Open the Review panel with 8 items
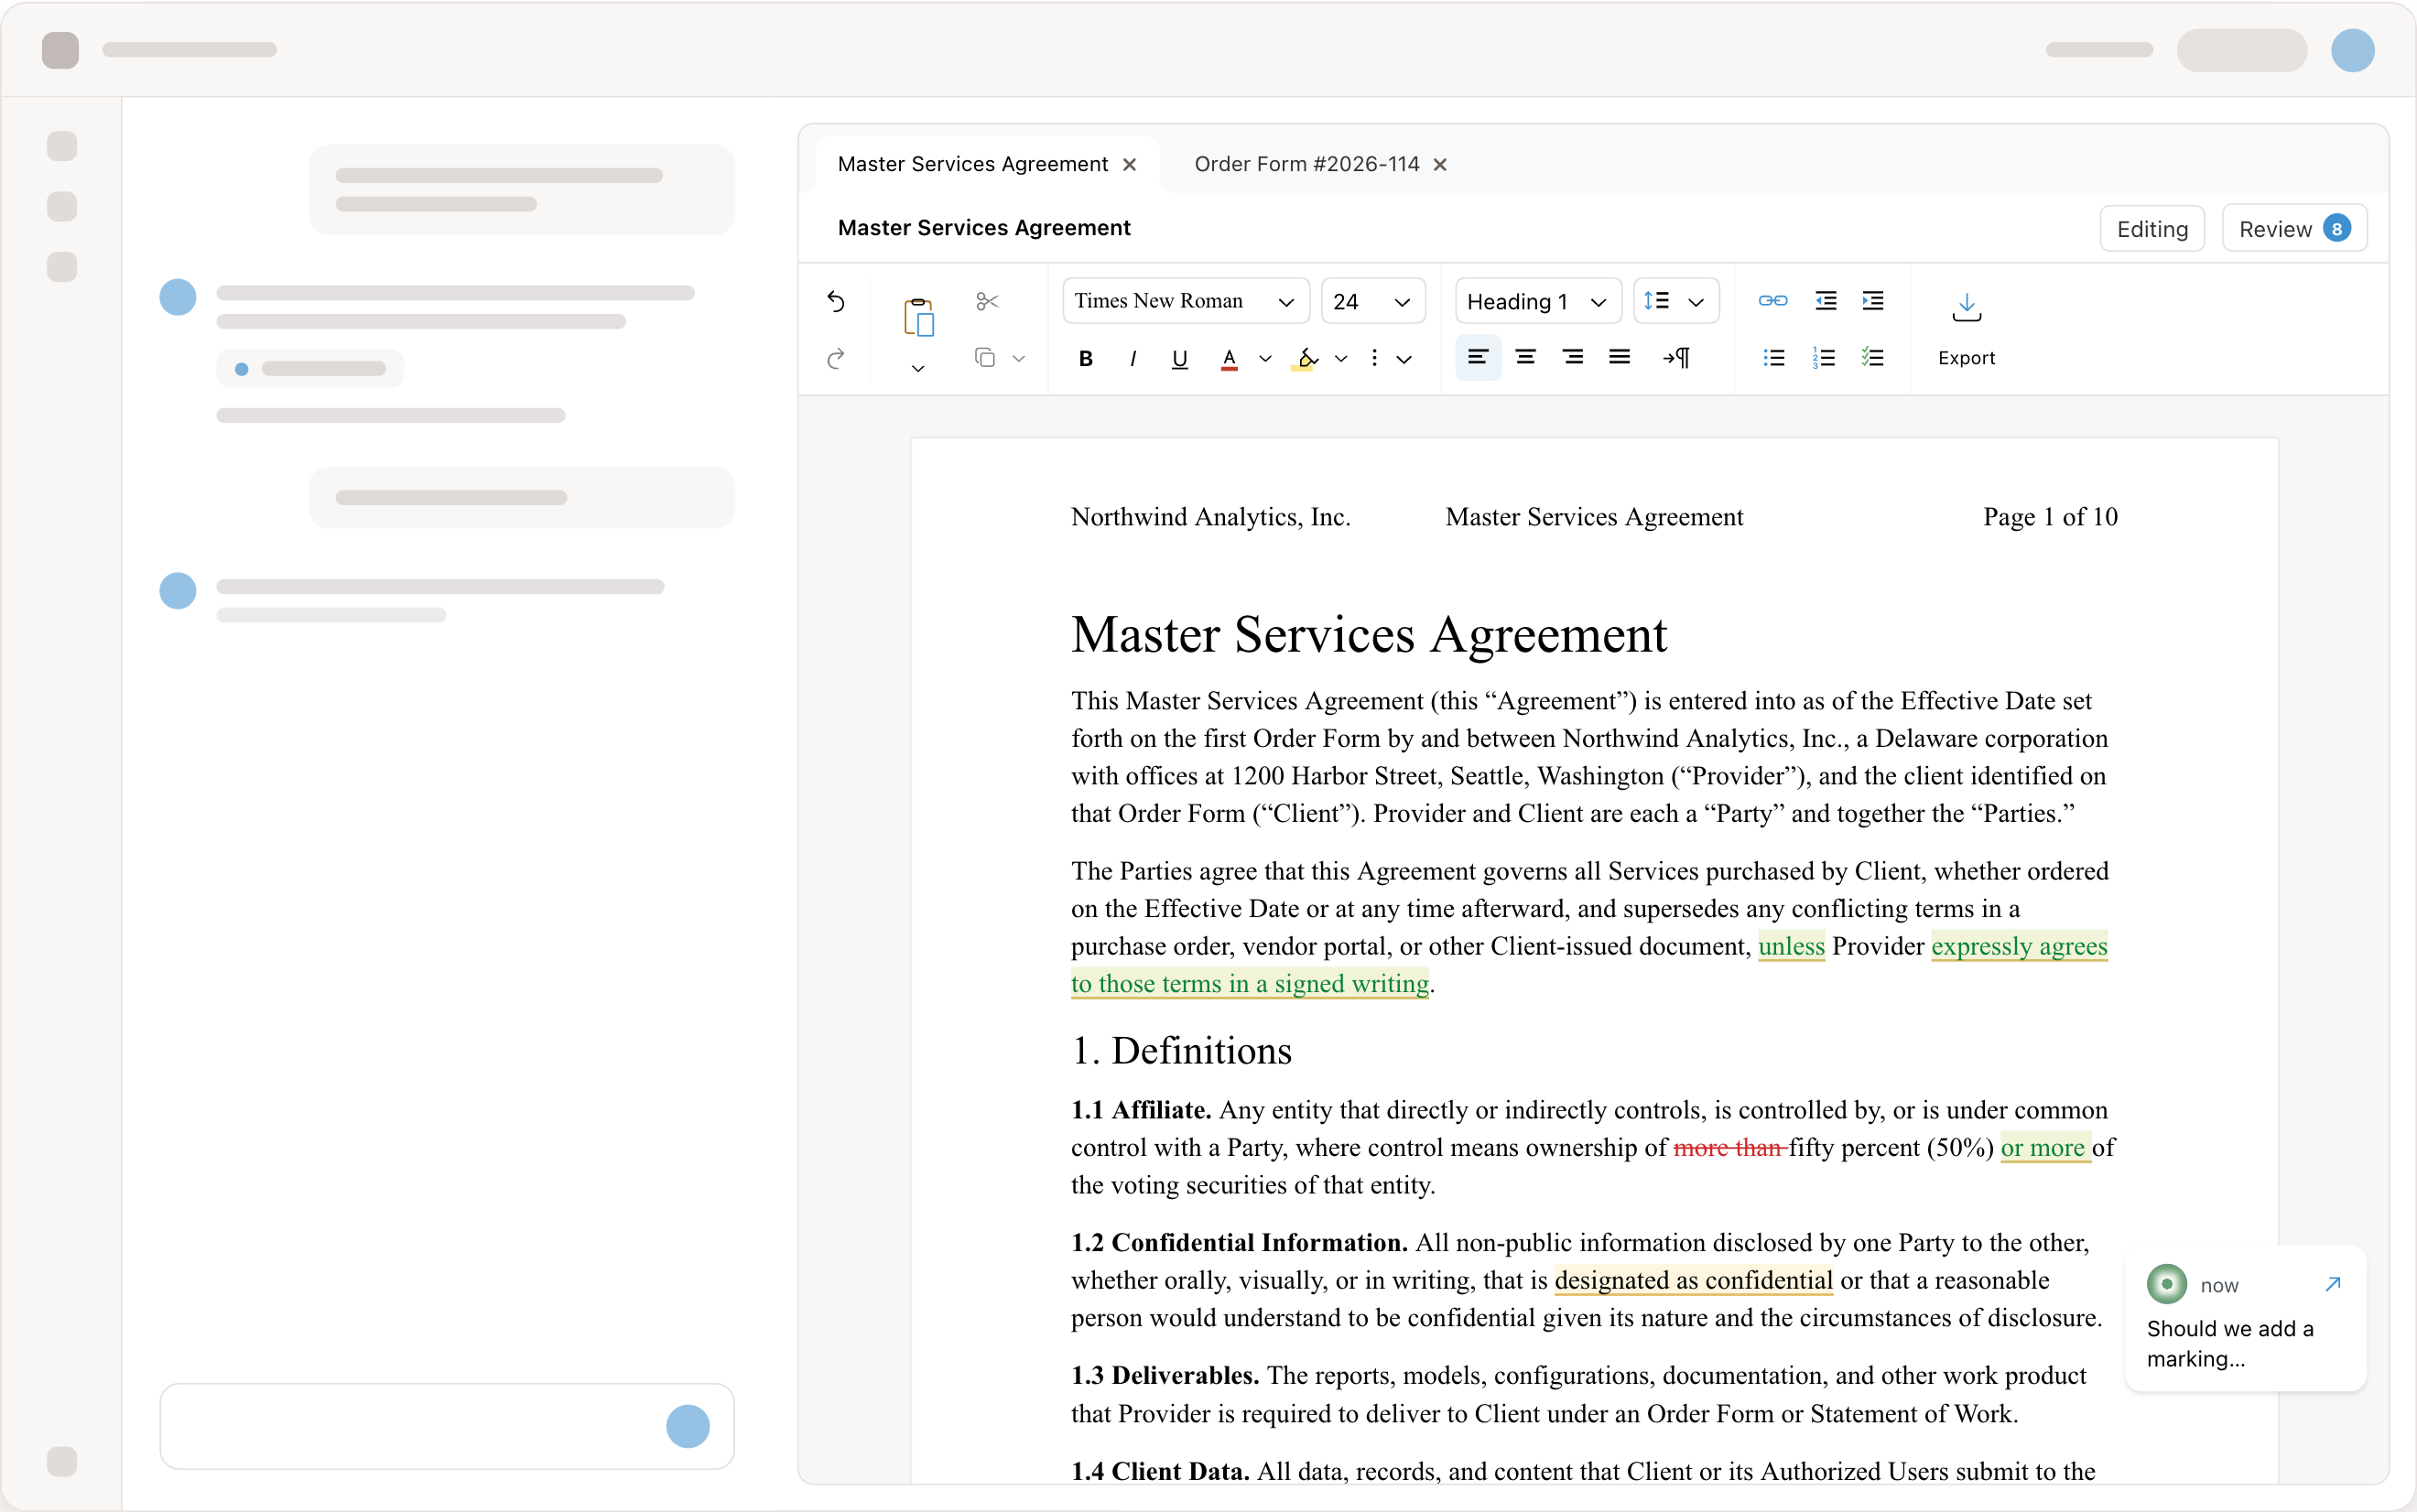 [2294, 229]
